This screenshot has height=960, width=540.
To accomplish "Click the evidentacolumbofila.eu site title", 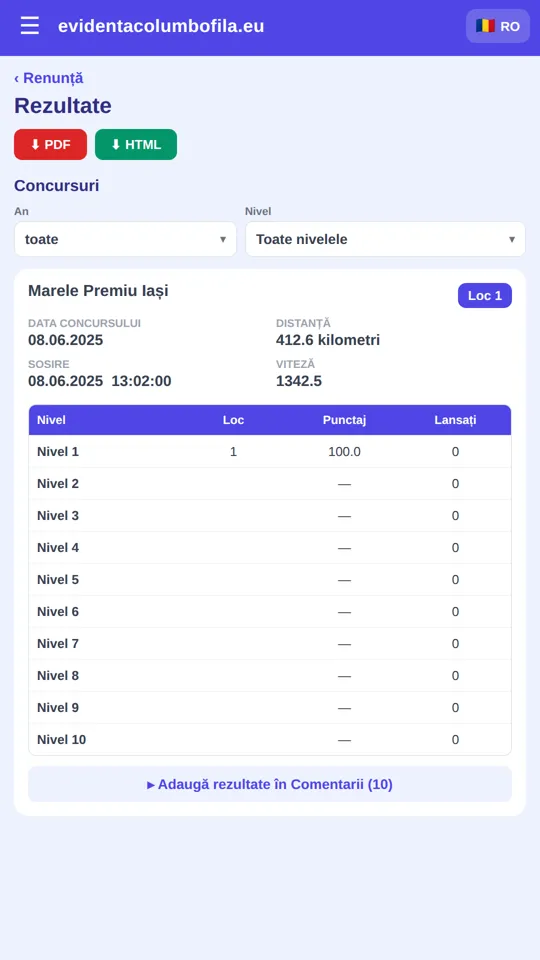I will coord(161,26).
